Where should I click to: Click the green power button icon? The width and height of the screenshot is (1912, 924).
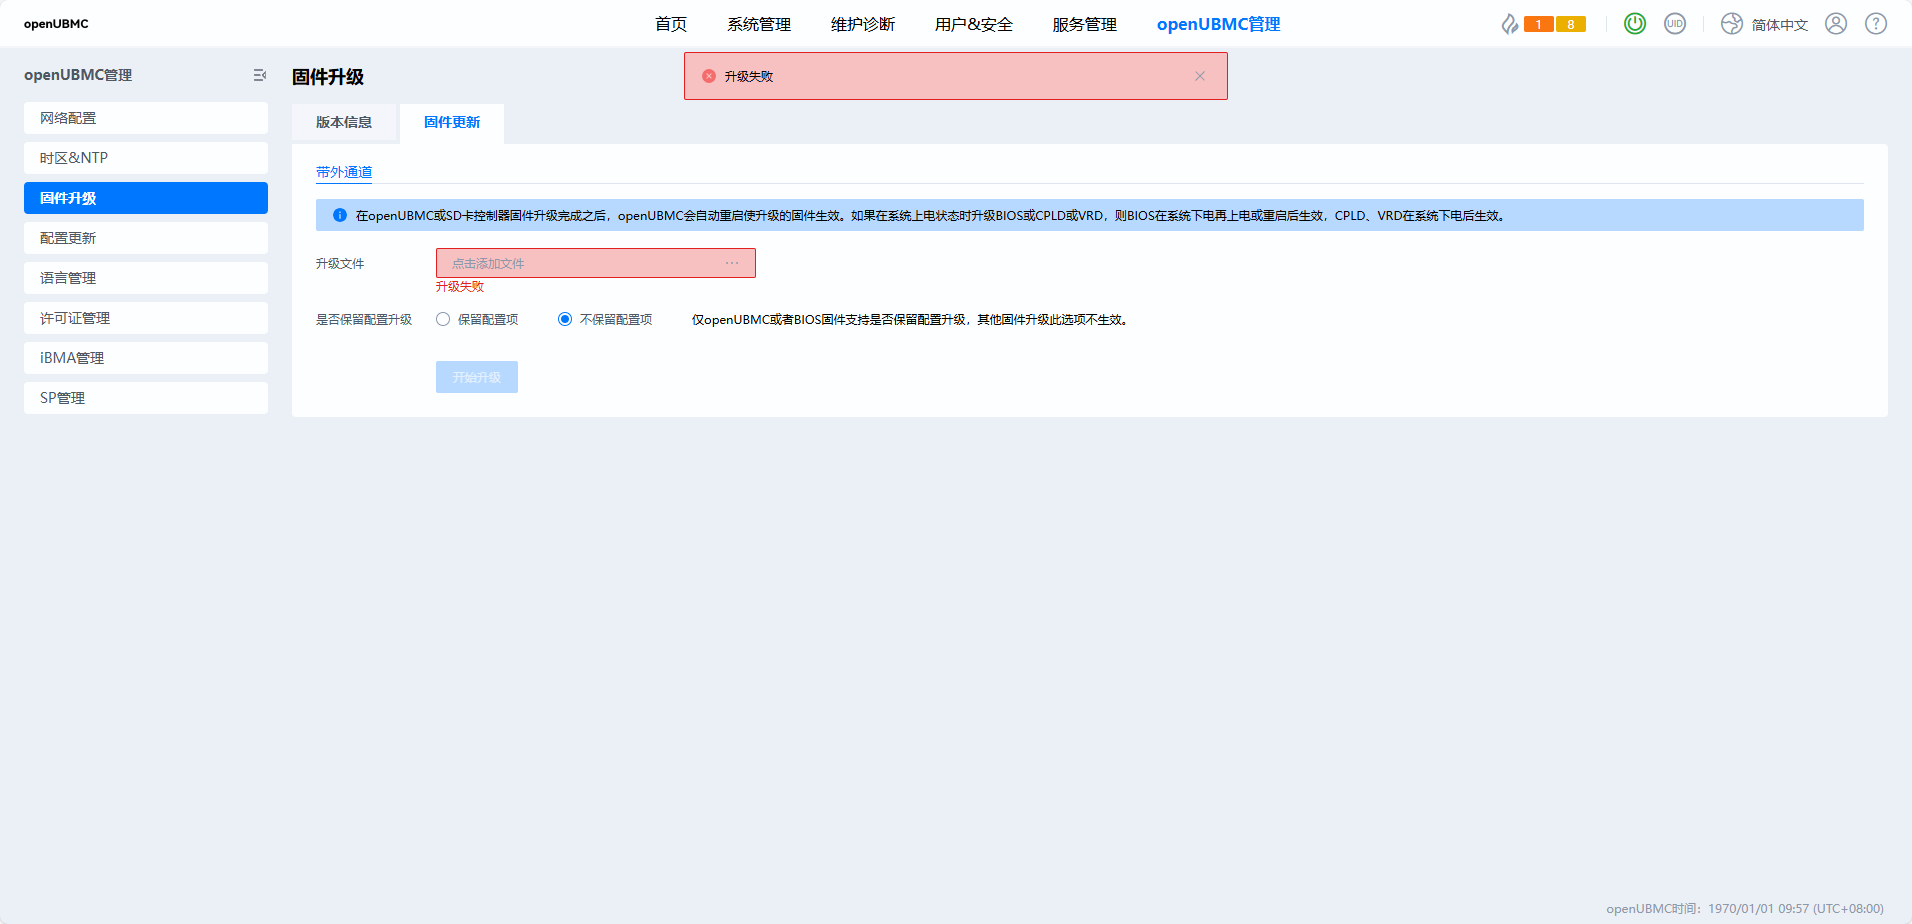click(1635, 24)
